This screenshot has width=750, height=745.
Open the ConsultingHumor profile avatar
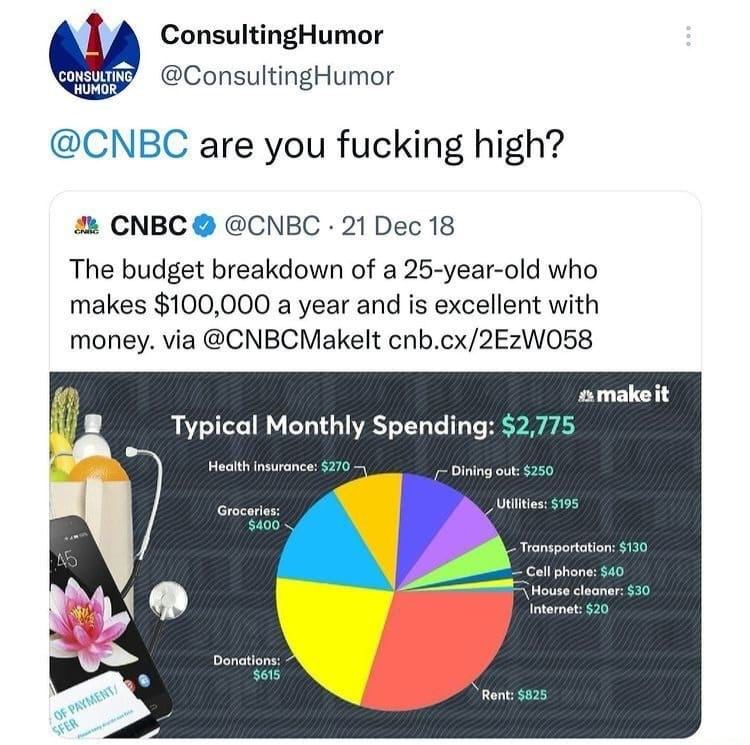[x=94, y=55]
